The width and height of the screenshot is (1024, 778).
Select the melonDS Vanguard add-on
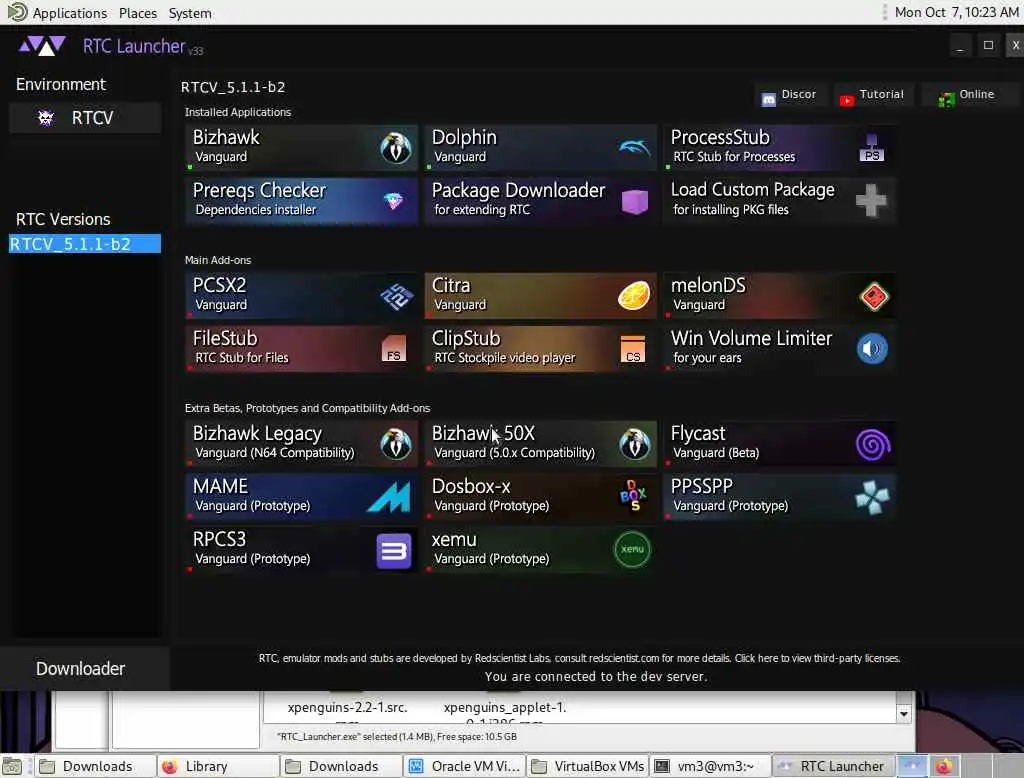click(x=779, y=296)
